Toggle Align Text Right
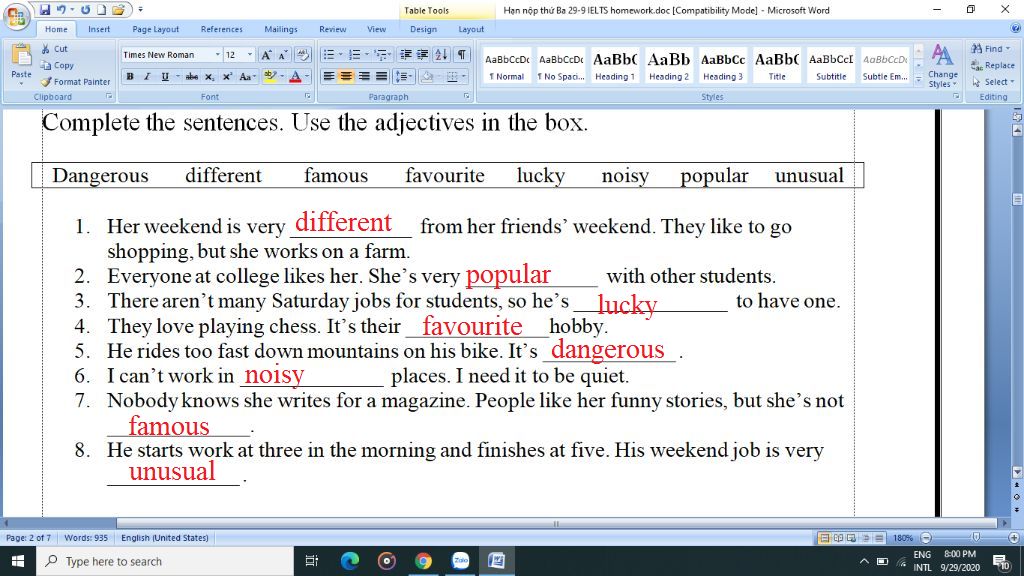 364,76
